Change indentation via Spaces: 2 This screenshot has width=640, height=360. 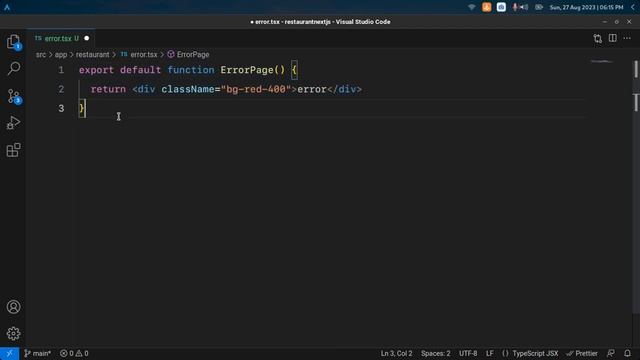coord(436,353)
